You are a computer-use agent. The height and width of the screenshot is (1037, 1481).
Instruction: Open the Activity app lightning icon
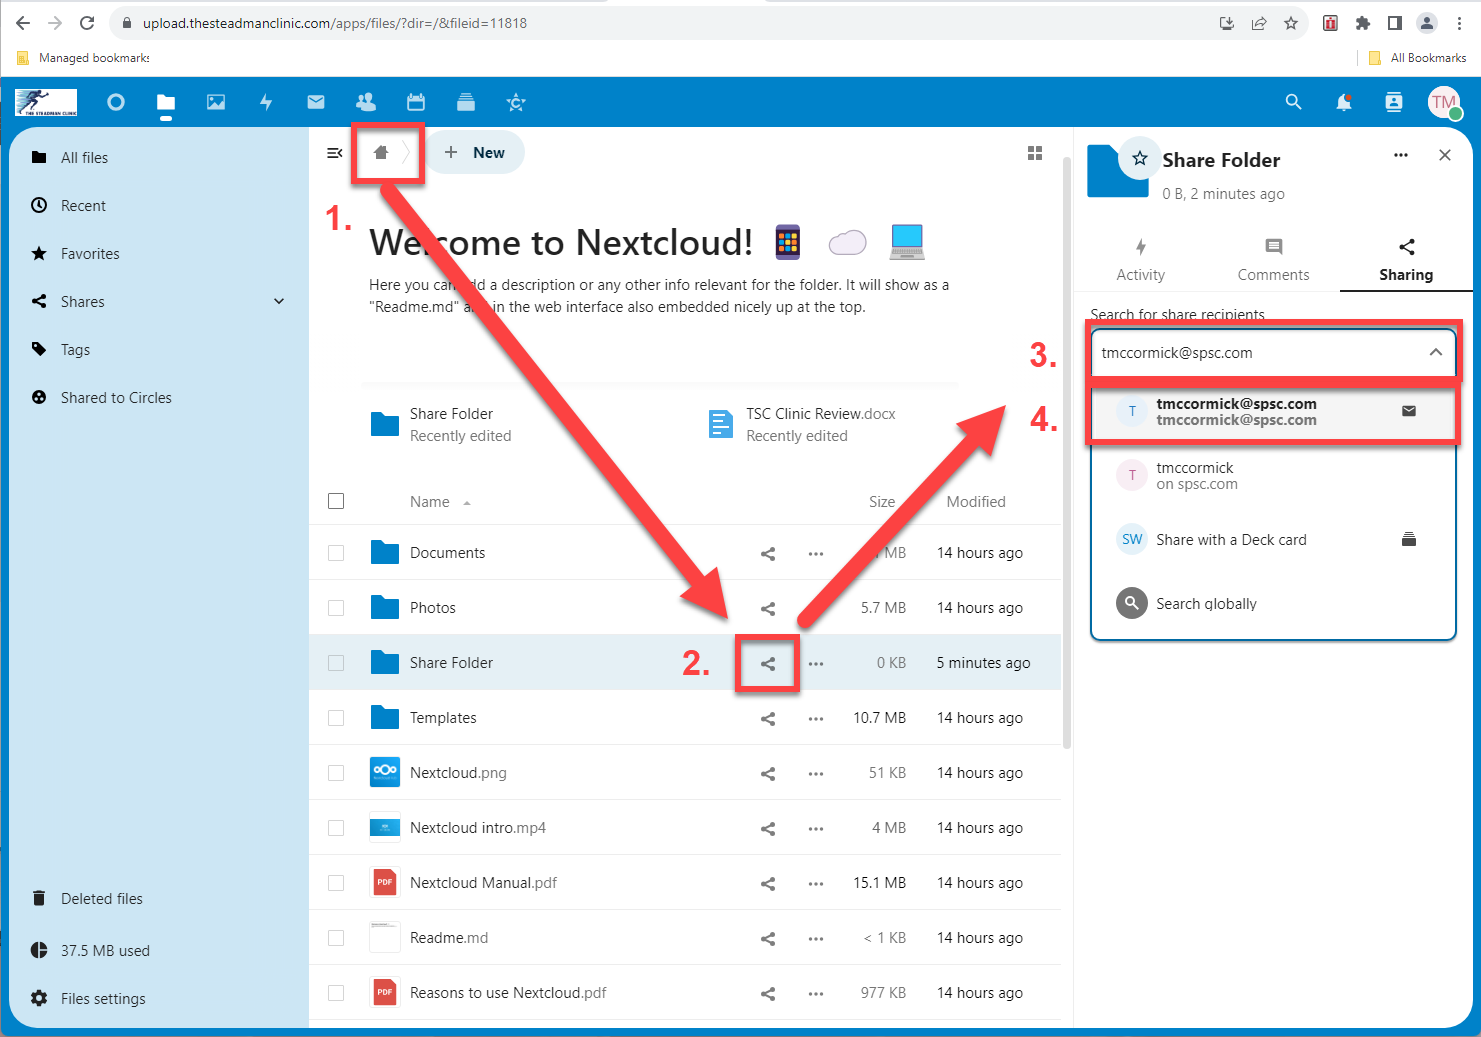tap(266, 102)
